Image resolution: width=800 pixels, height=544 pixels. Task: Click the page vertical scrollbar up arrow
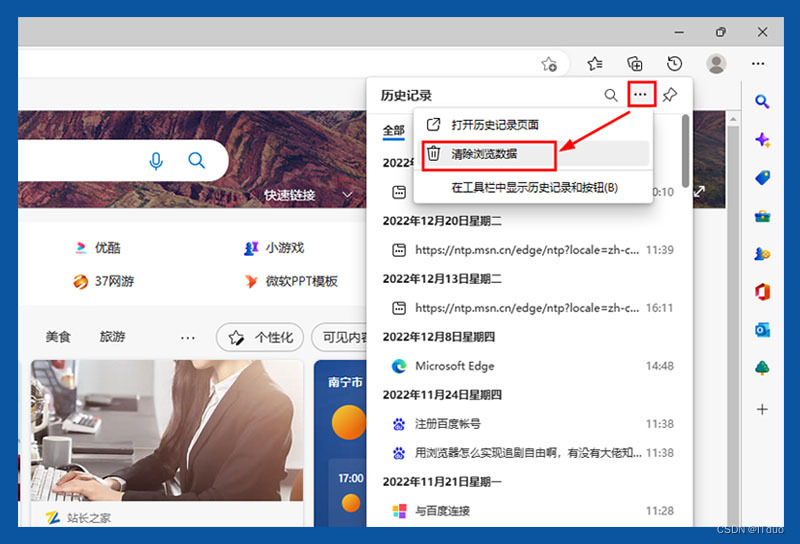[x=733, y=119]
